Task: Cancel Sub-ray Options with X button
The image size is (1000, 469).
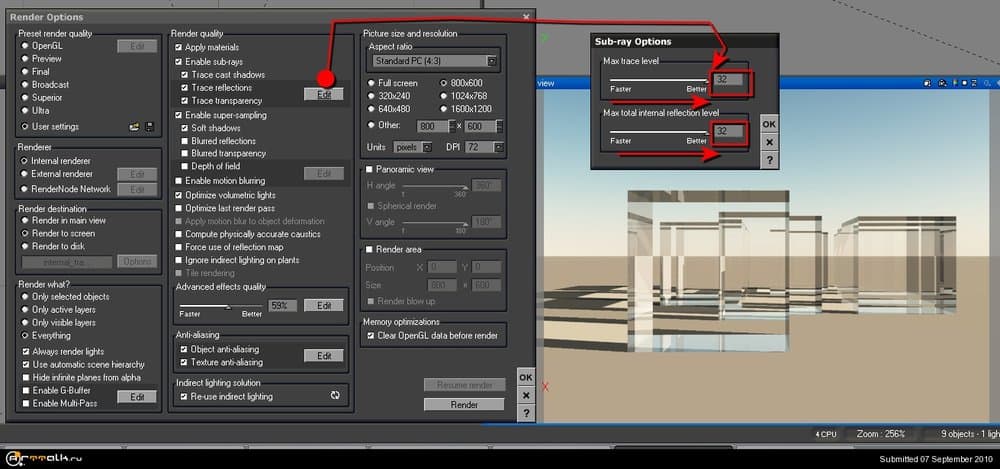Action: pyautogui.click(x=768, y=142)
